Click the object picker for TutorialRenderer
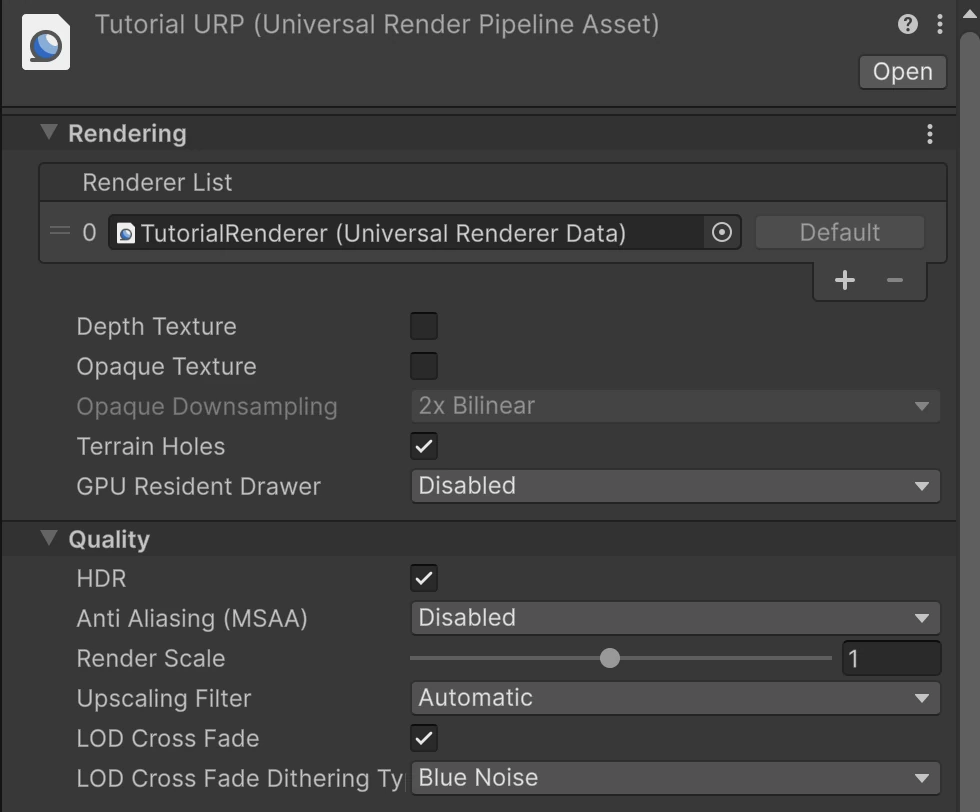This screenshot has height=812, width=980. point(722,233)
